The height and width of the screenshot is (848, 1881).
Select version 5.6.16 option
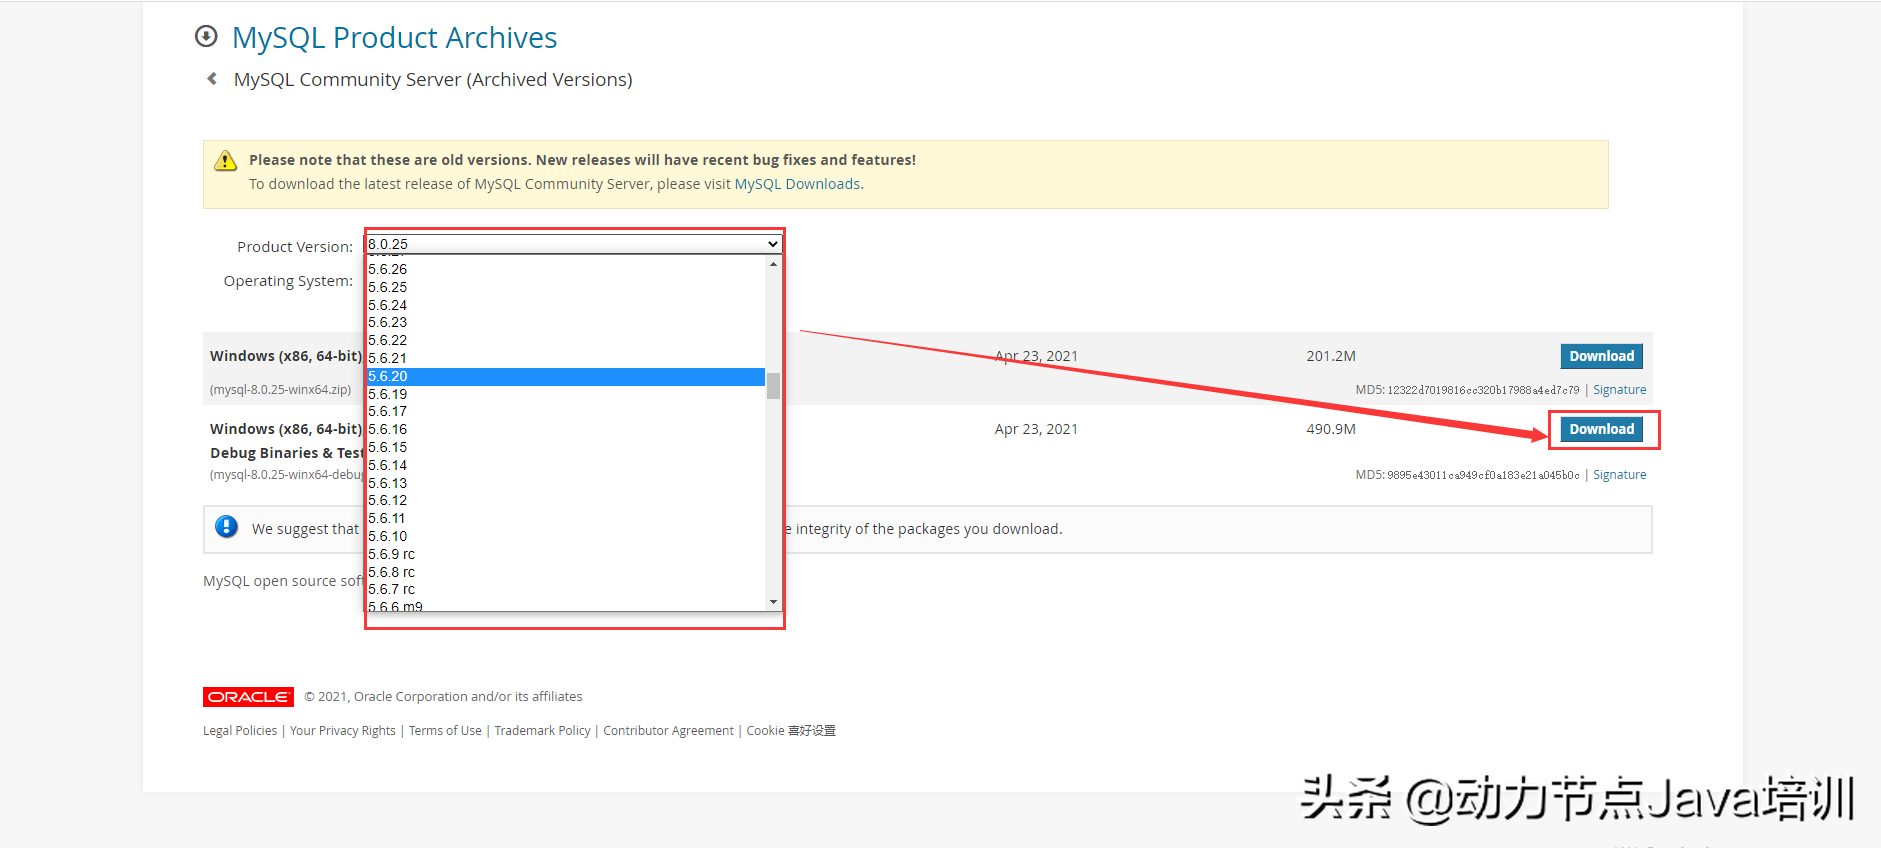(x=565, y=429)
